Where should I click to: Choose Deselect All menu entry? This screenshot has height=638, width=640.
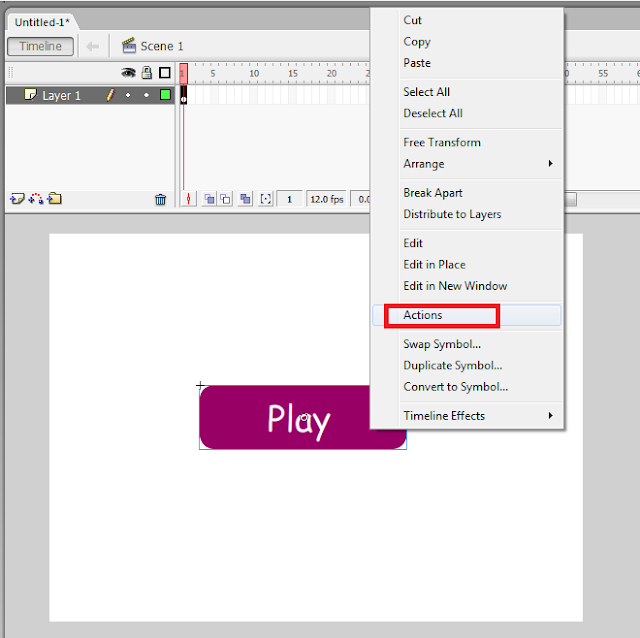coord(467,113)
